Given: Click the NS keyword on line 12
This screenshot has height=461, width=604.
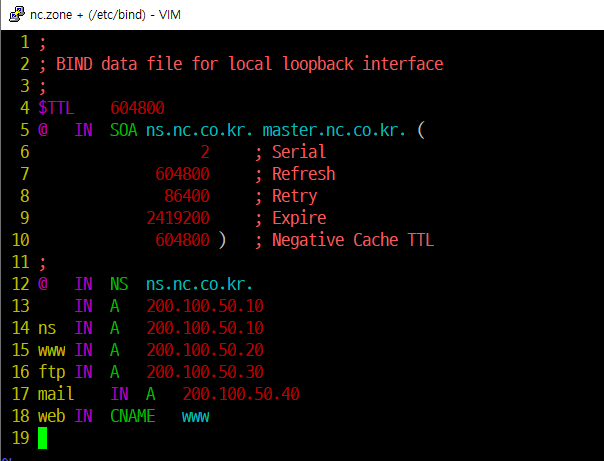Looking at the screenshot, I should pos(119,284).
